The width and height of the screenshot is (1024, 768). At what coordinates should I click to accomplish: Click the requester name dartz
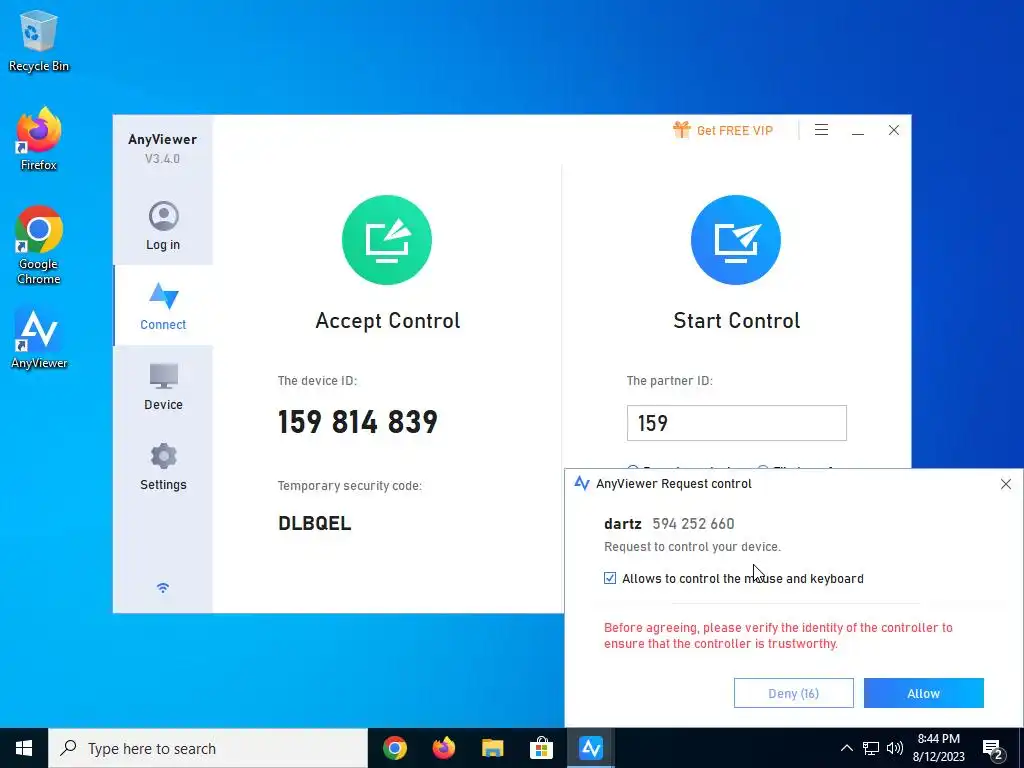pyautogui.click(x=623, y=524)
